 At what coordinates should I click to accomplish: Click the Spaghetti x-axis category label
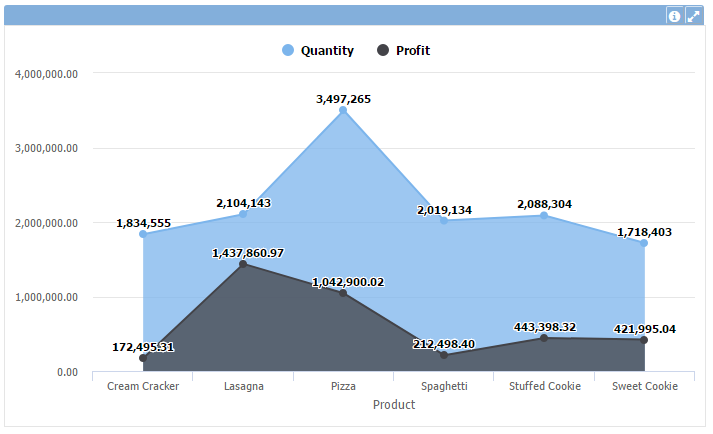(444, 386)
